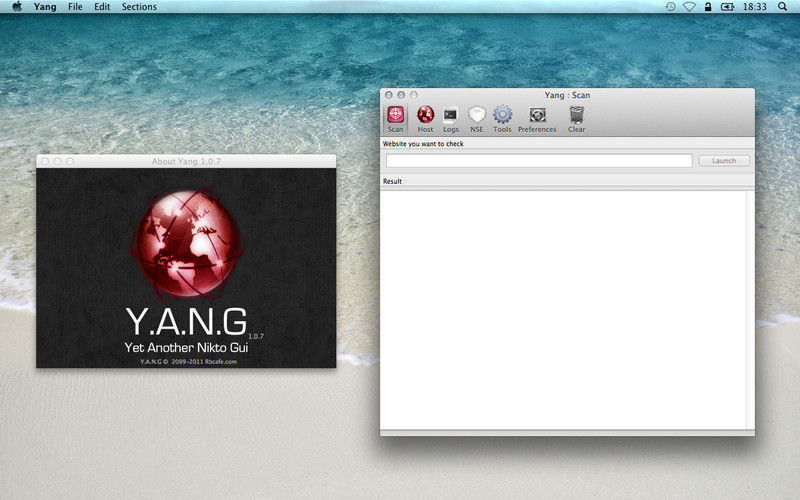Switch to the NSE shield icon
The height and width of the screenshot is (500, 800).
477,119
